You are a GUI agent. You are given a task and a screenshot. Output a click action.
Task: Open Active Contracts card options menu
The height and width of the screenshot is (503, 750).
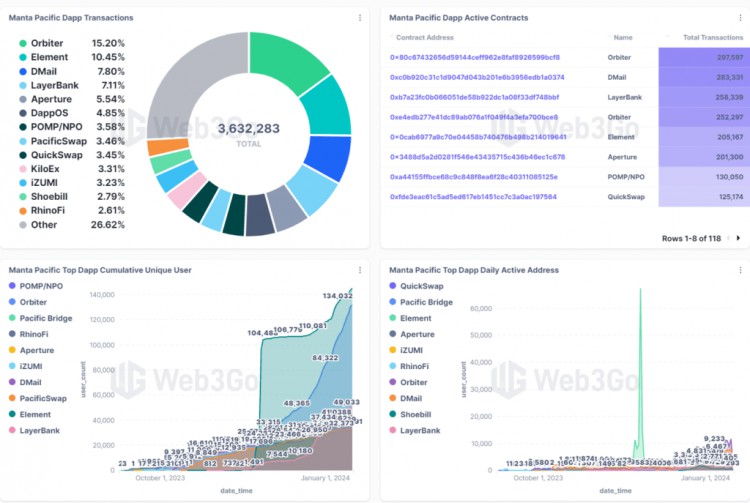point(740,18)
